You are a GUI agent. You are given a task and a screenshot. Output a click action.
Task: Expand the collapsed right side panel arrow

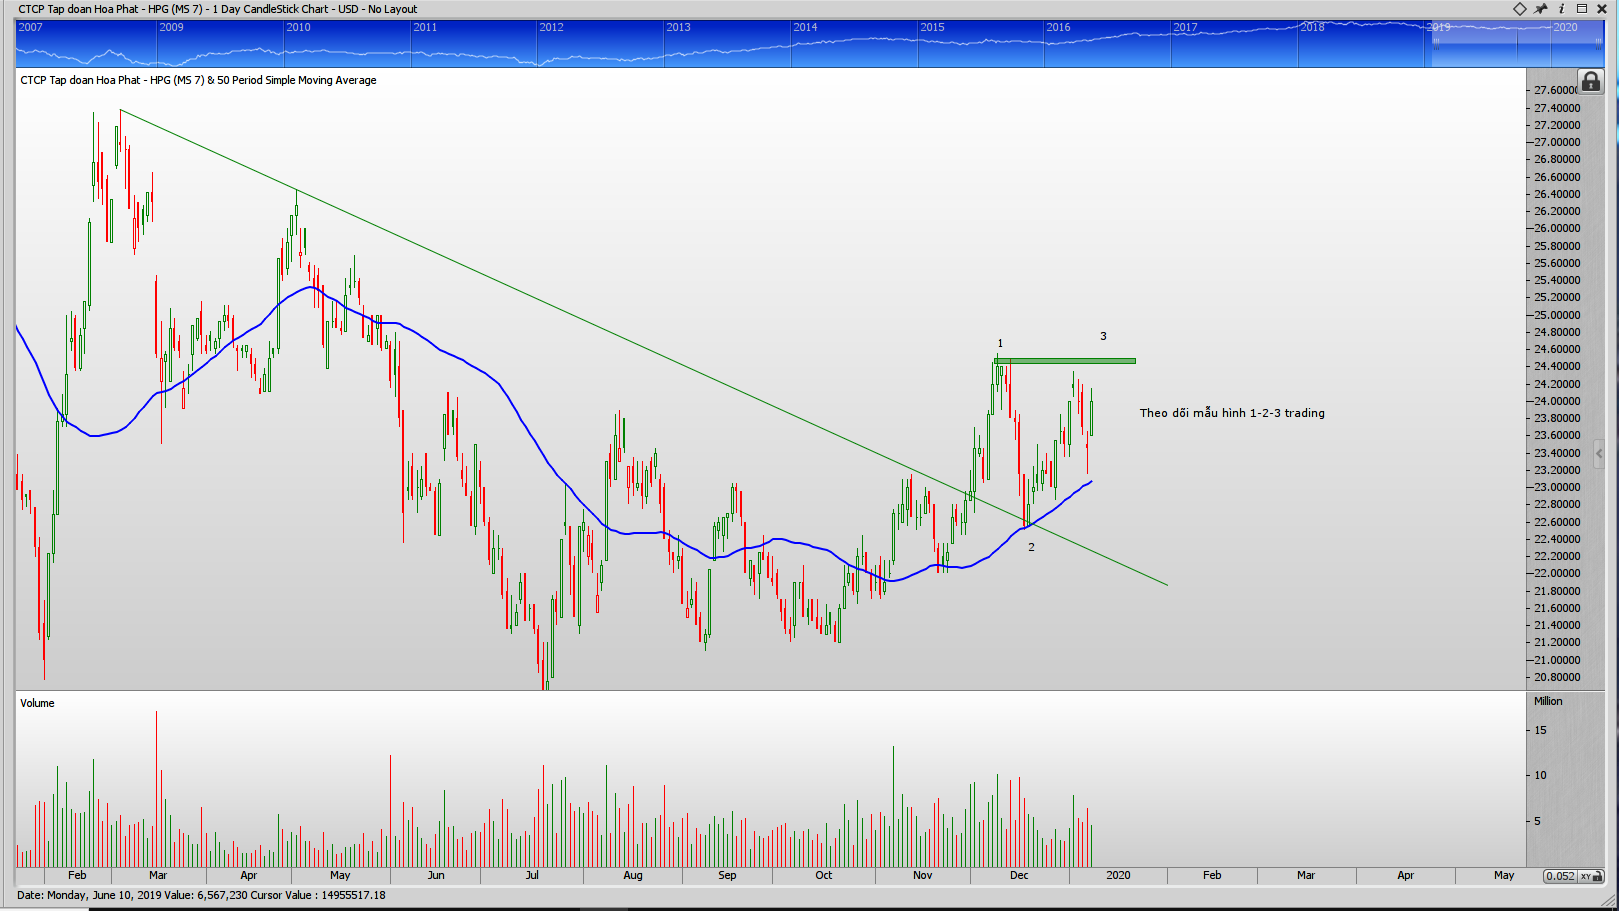pos(1599,453)
